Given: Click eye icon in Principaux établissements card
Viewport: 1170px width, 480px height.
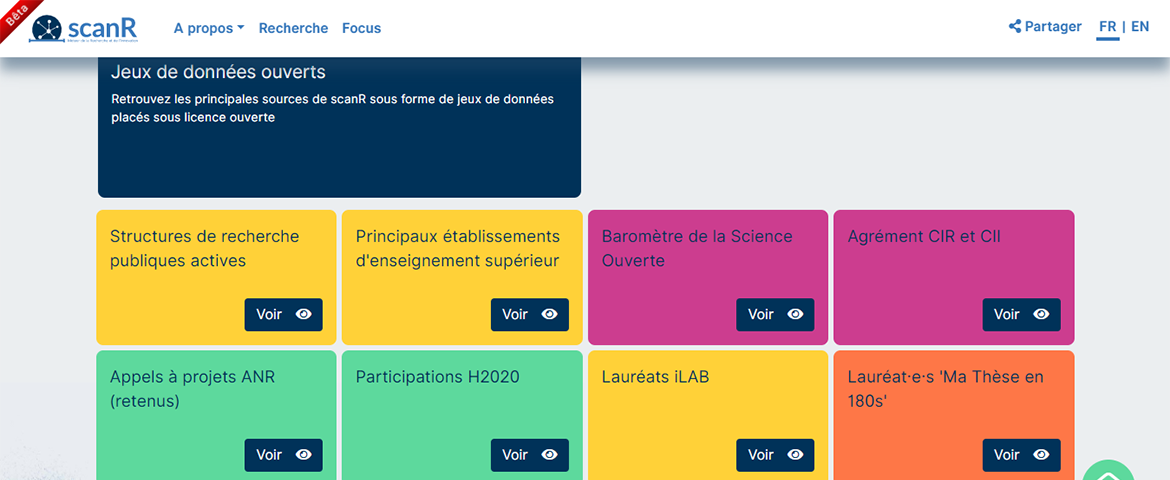Looking at the screenshot, I should click(549, 314).
